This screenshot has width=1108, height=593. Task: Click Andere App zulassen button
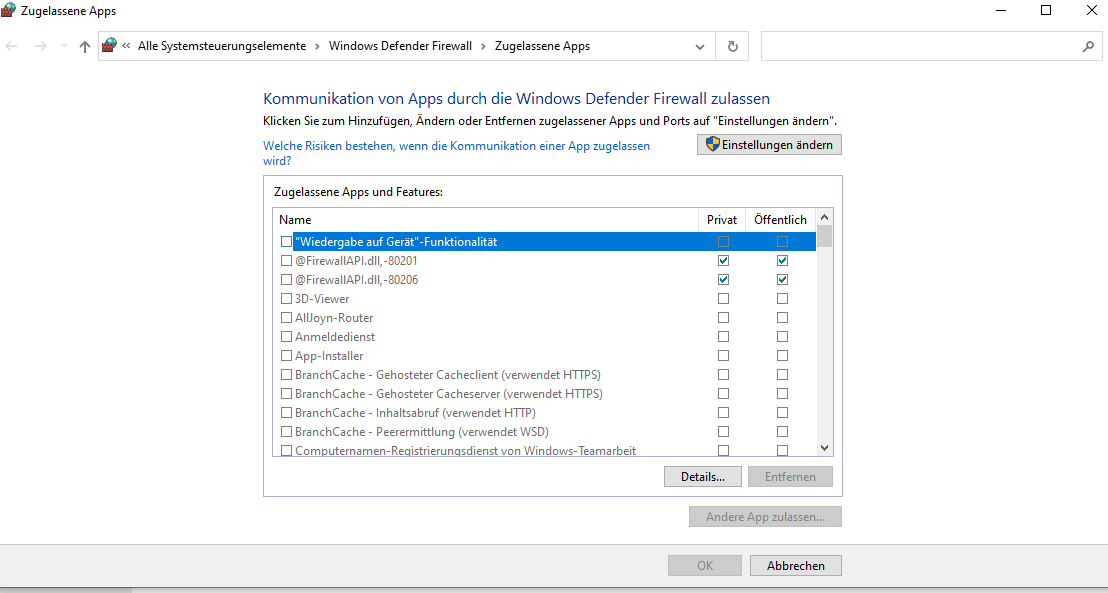pyautogui.click(x=765, y=517)
